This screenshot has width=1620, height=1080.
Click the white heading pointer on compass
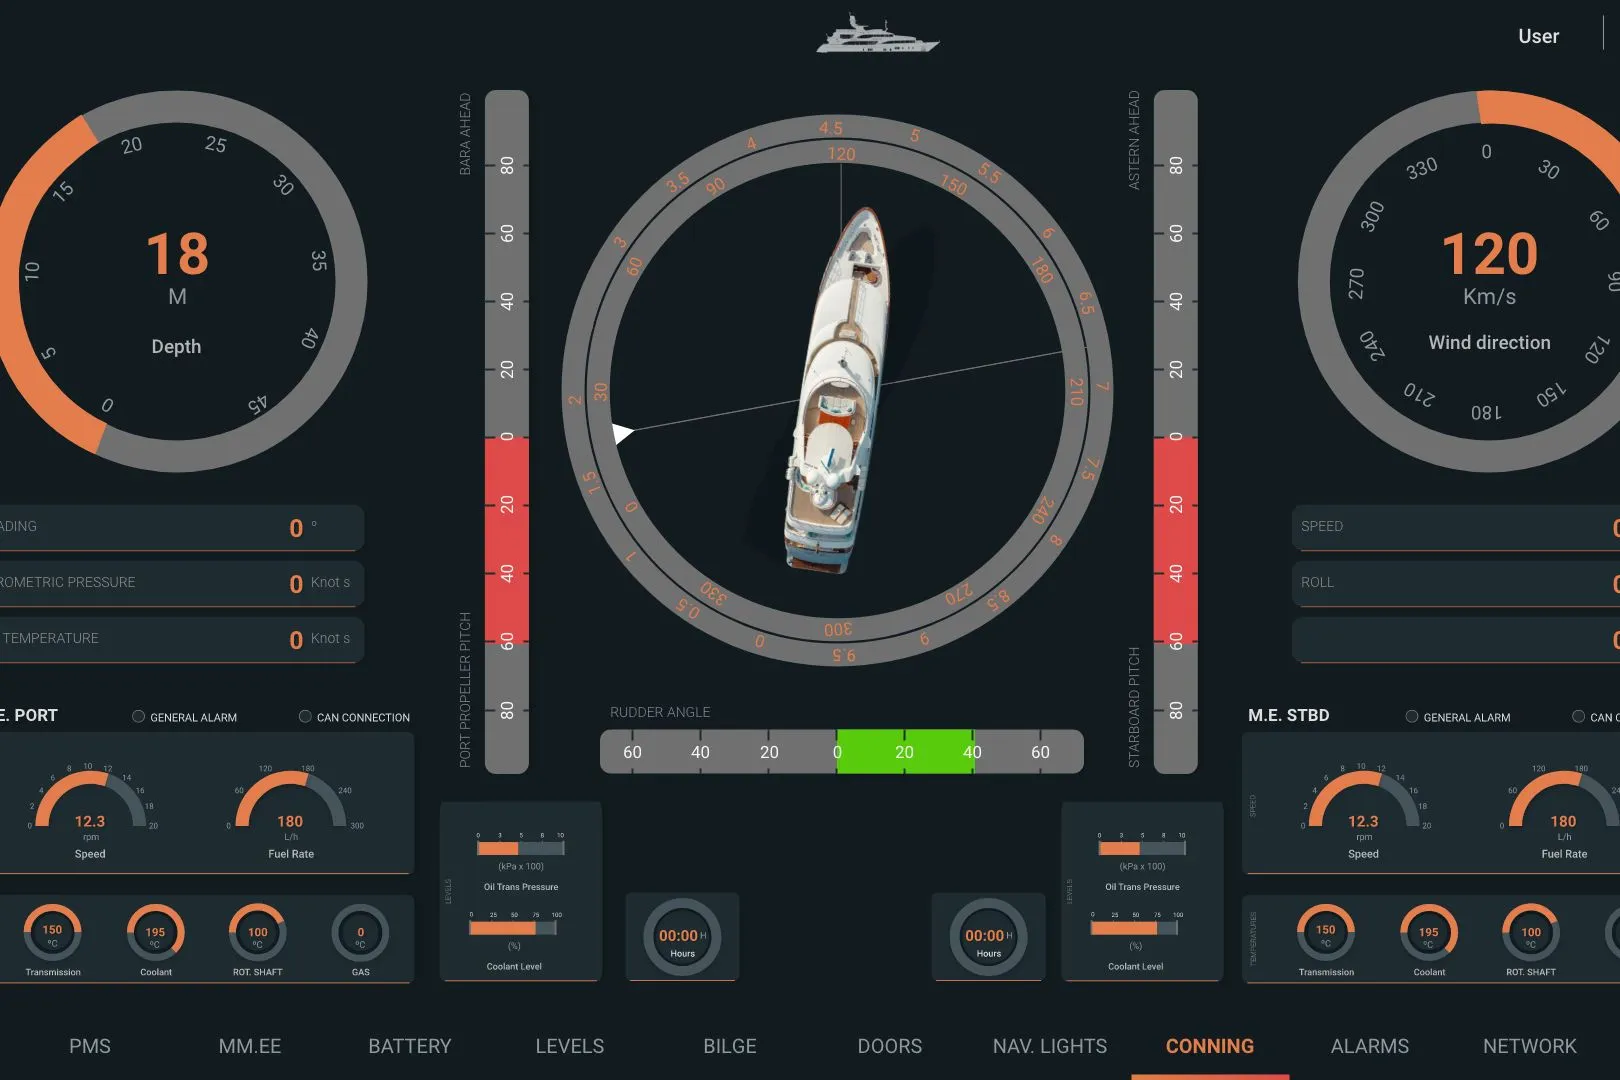[622, 433]
